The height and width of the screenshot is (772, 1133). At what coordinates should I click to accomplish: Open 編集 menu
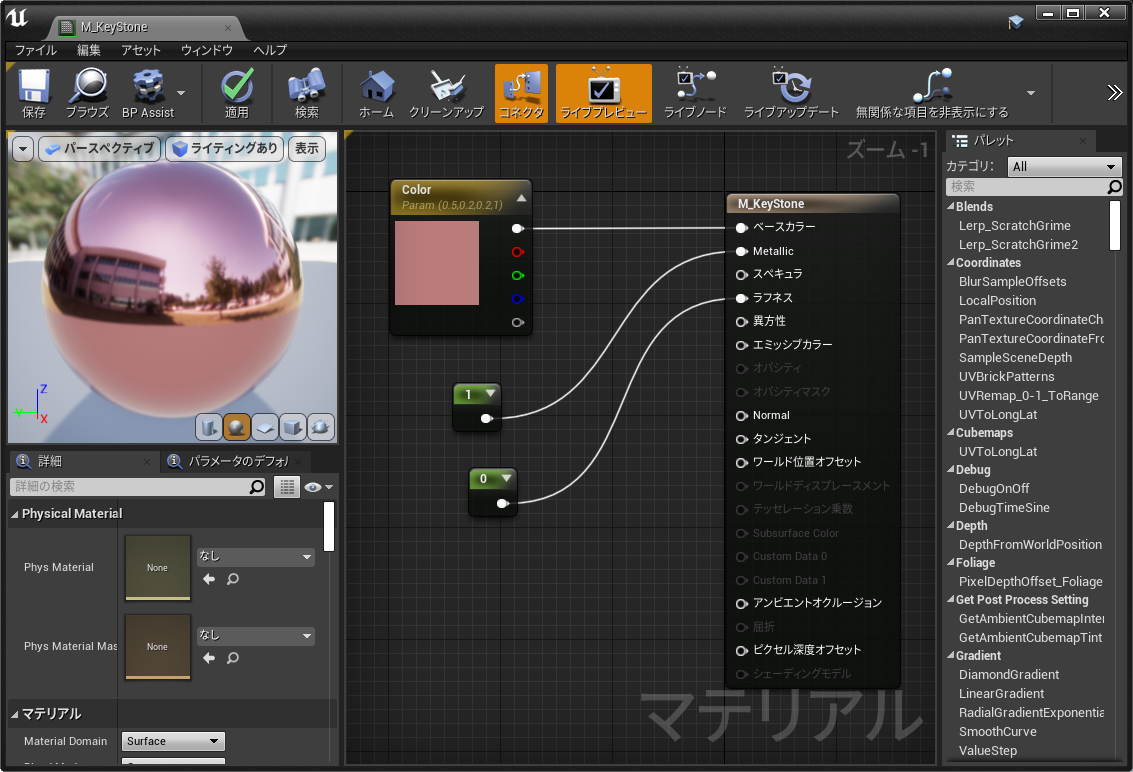[89, 50]
